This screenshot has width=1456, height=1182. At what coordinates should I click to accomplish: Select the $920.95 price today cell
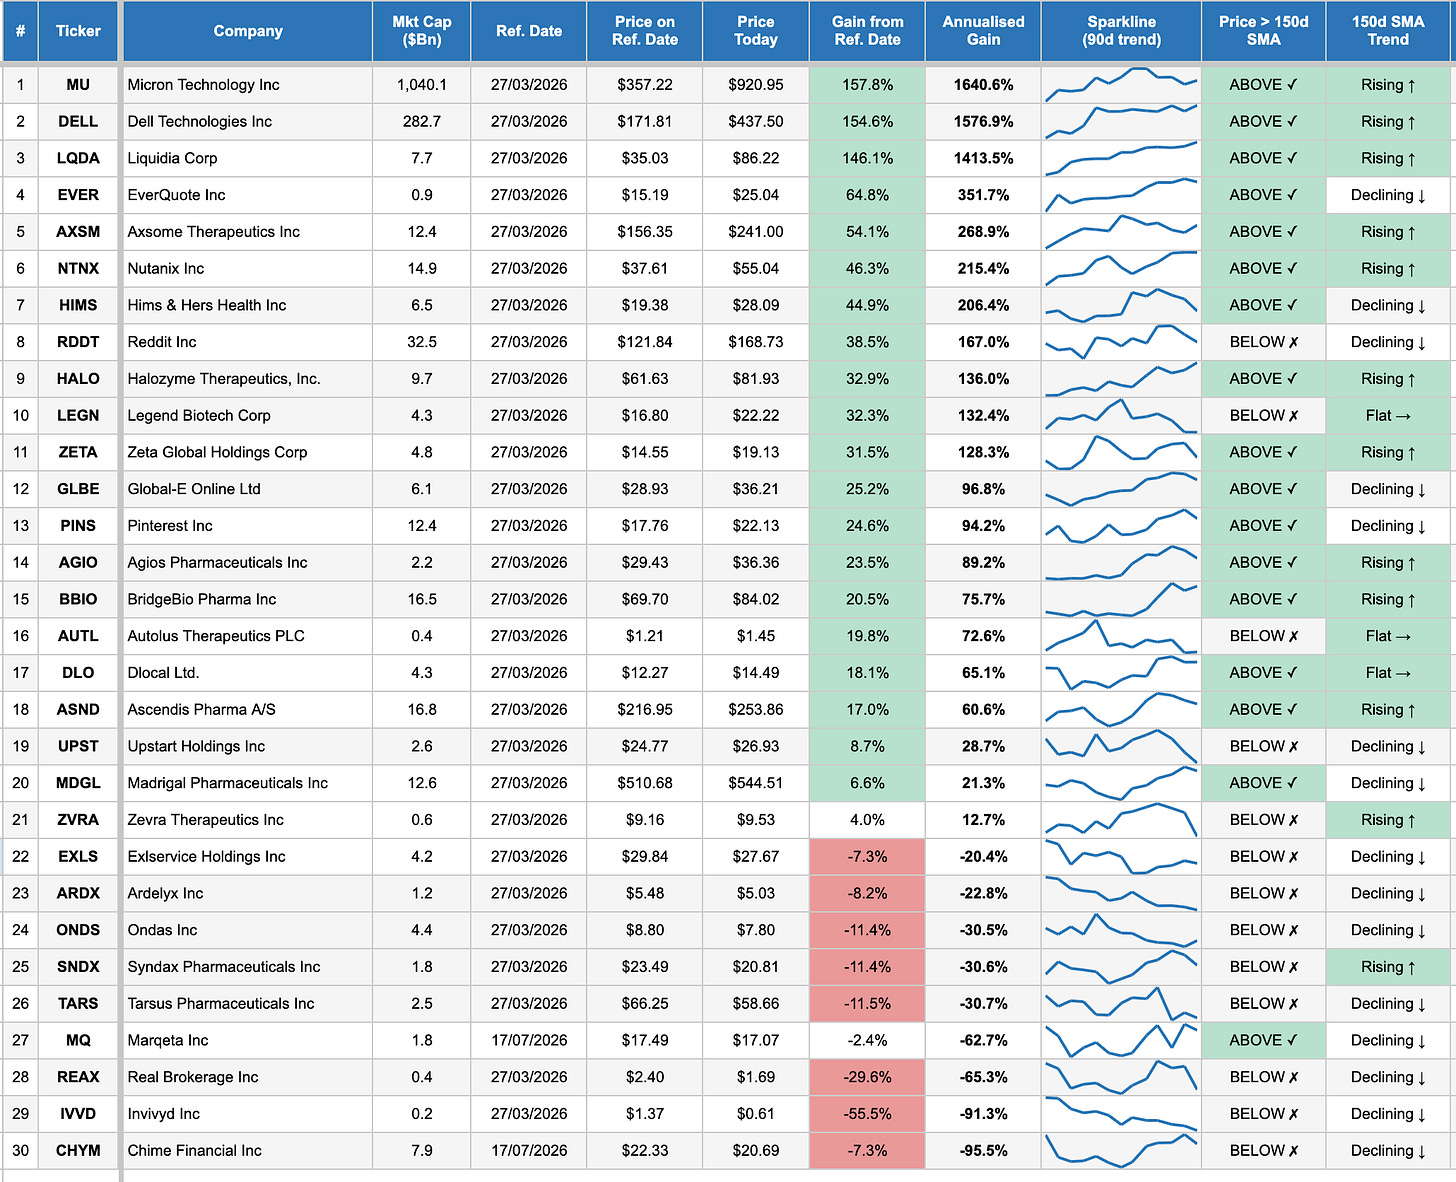756,85
